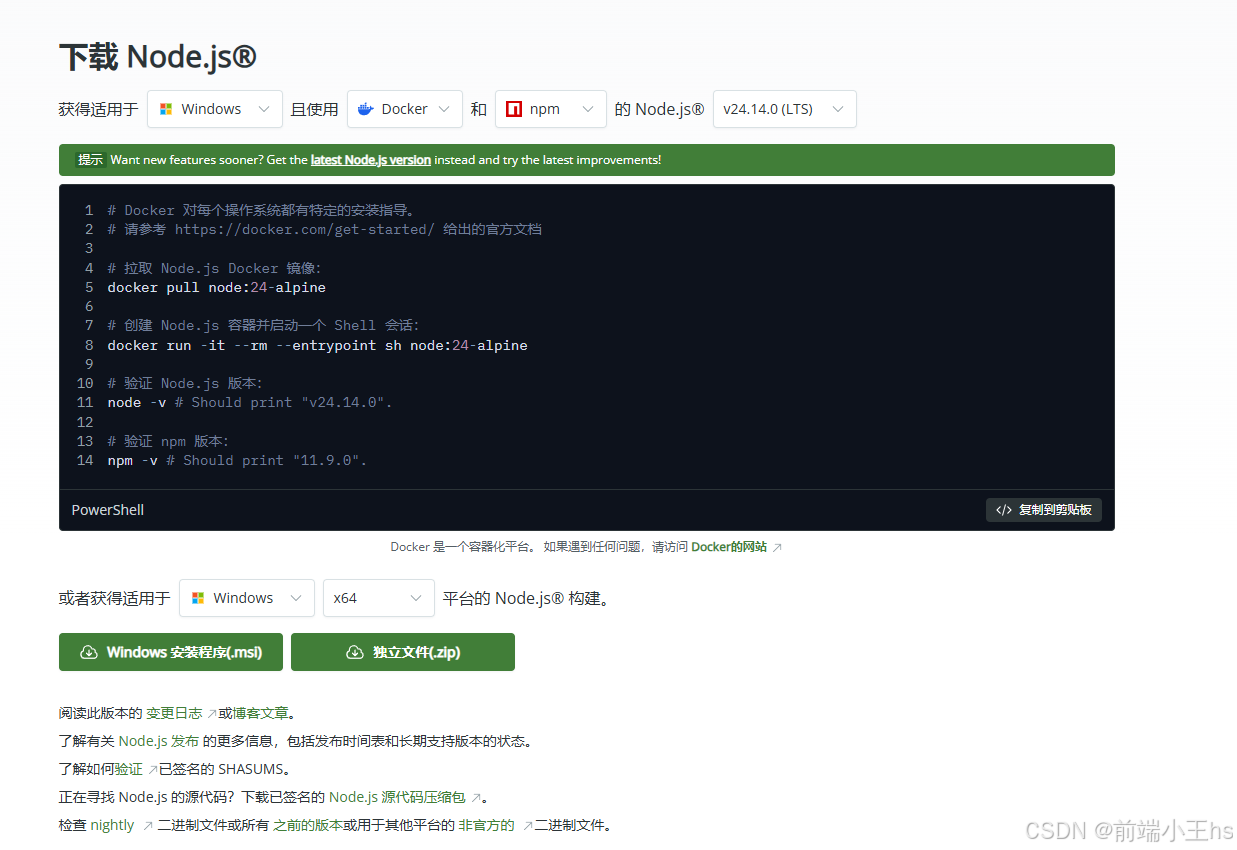The image size is (1237, 850).
Task: Click the https://docker.com/get-started/ comment line
Action: 325,230
